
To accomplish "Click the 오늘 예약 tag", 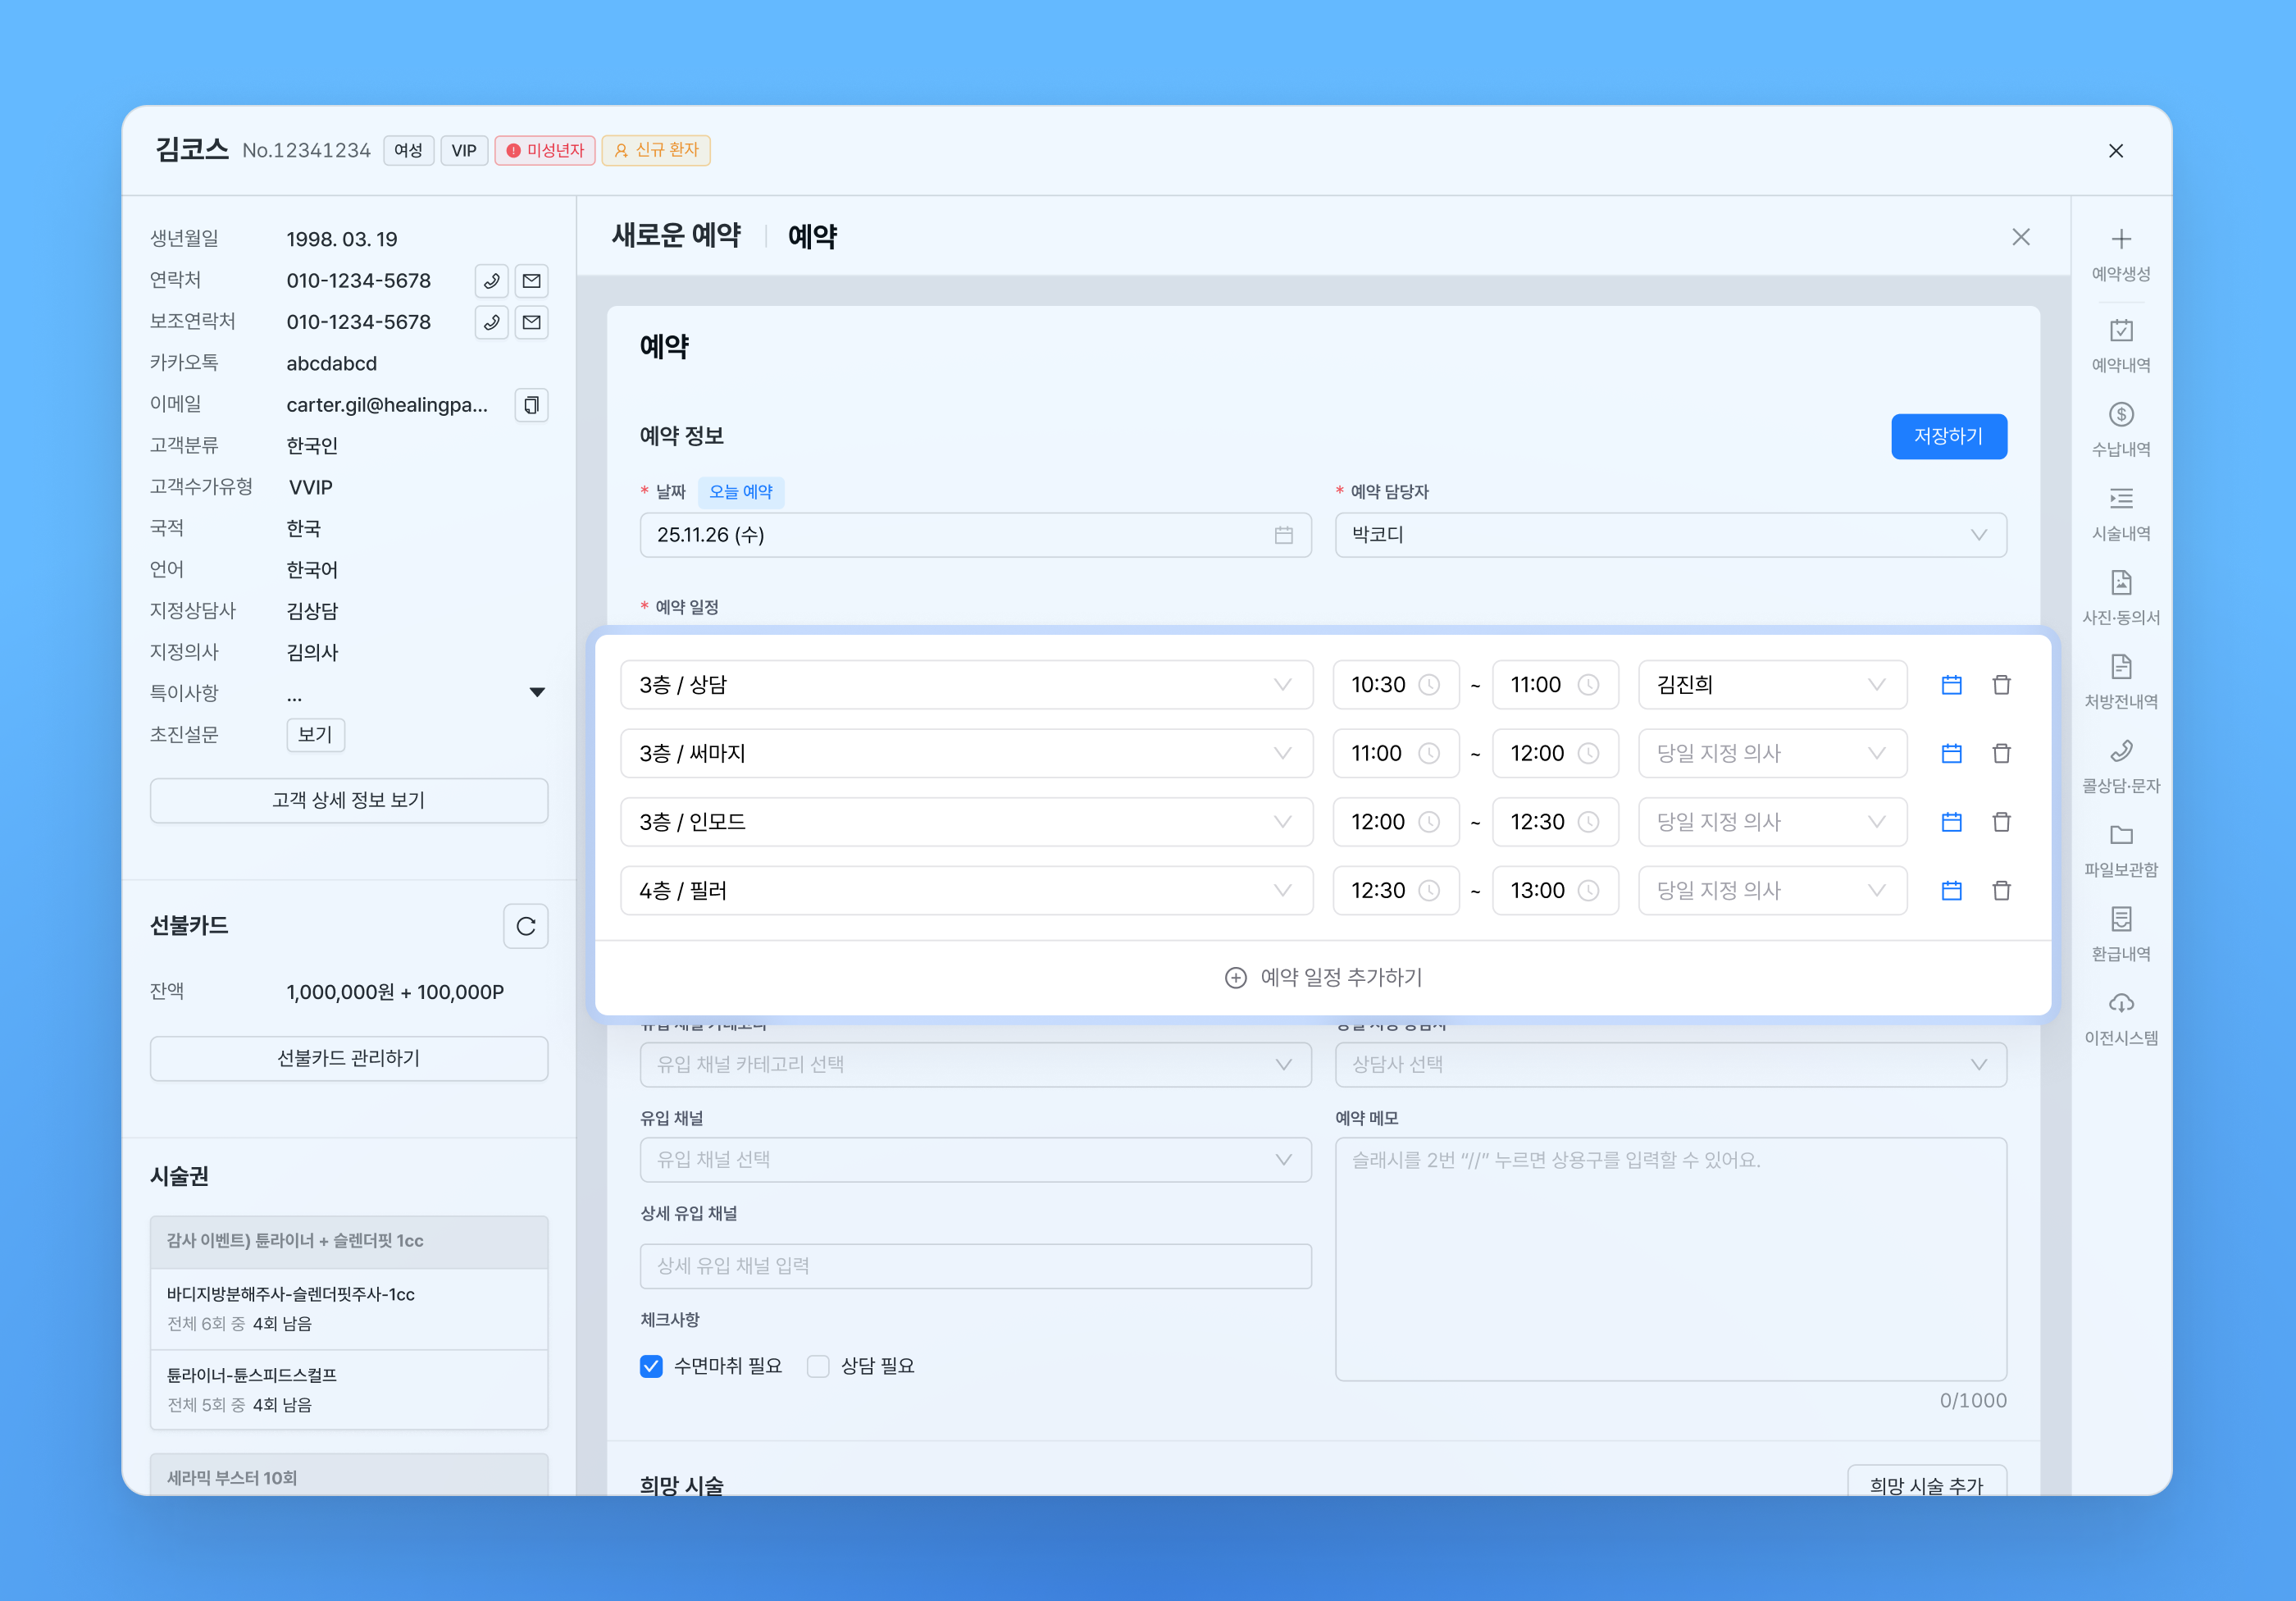I will pos(740,491).
